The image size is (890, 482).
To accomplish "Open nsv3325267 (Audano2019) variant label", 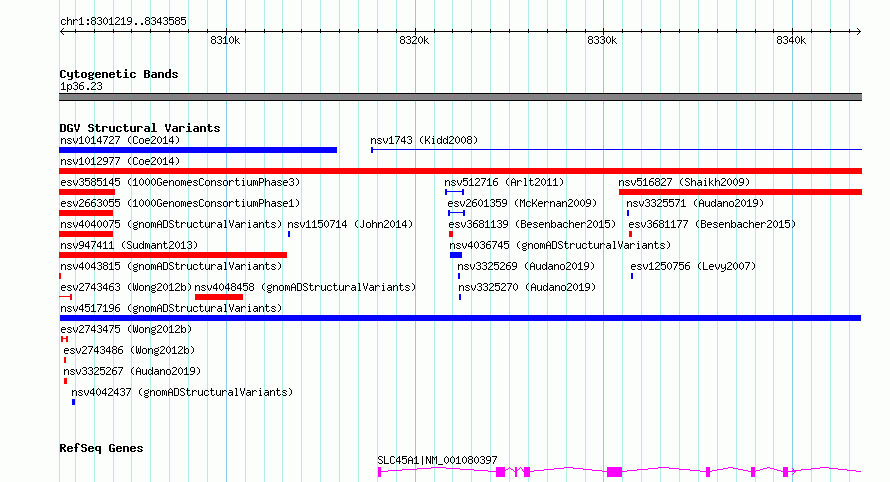I will [x=132, y=371].
